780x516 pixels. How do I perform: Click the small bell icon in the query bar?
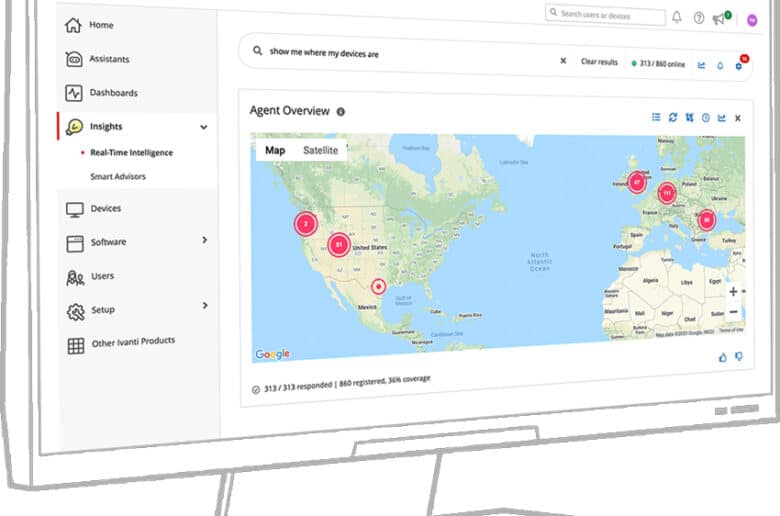[720, 66]
